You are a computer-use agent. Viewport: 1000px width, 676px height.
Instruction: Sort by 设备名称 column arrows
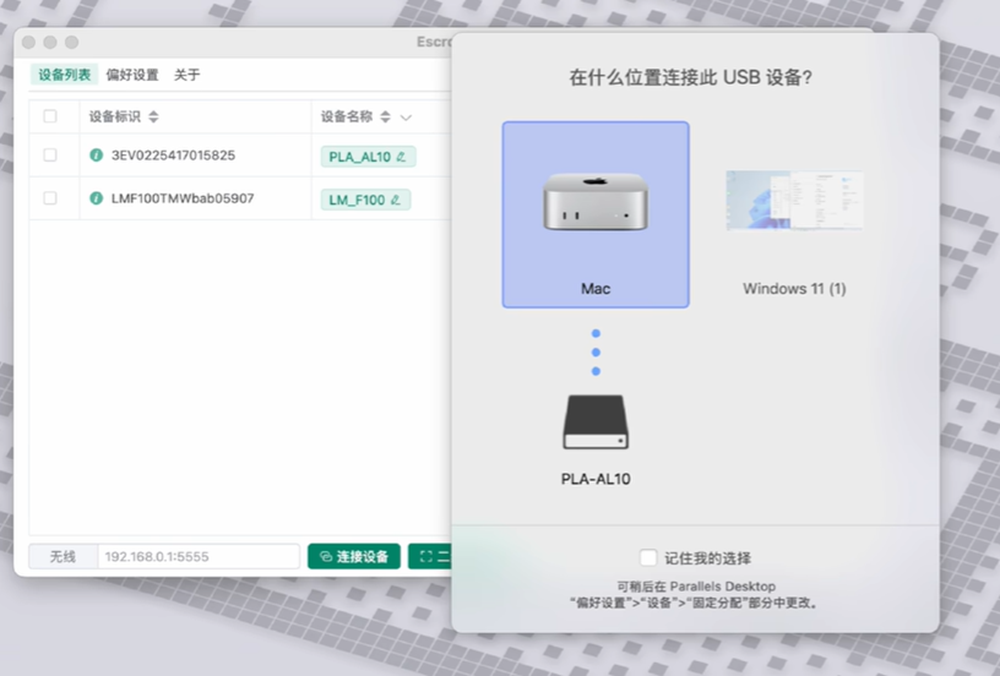385,117
